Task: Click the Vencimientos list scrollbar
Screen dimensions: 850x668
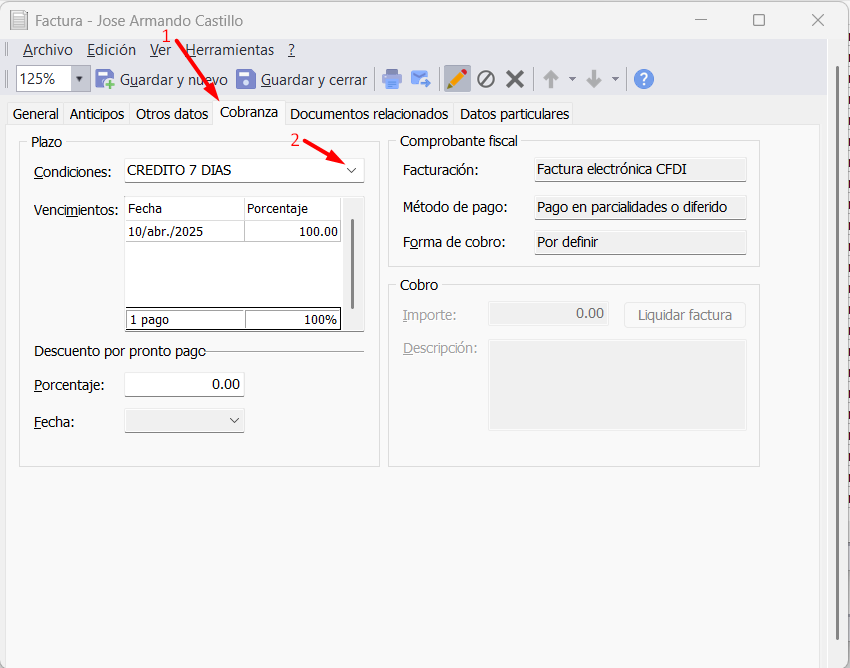Action: (352, 260)
